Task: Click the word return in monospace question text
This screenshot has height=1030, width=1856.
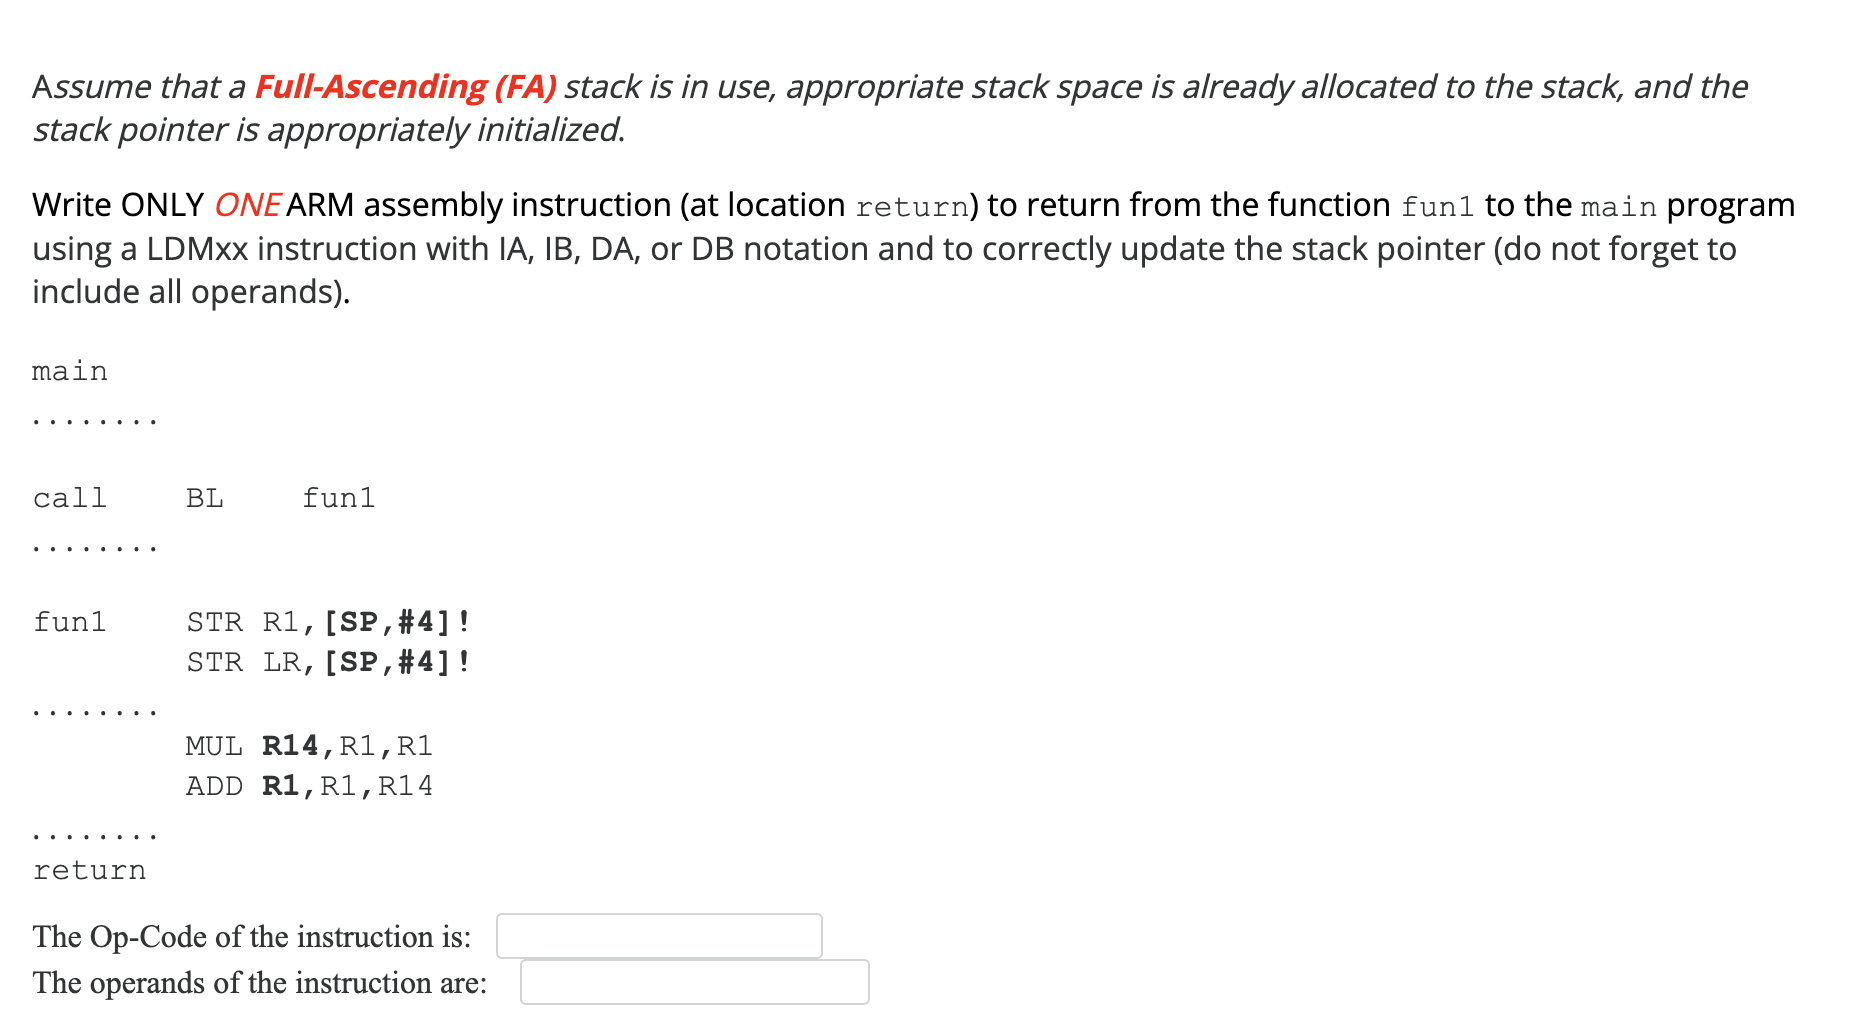Action: coord(912,205)
